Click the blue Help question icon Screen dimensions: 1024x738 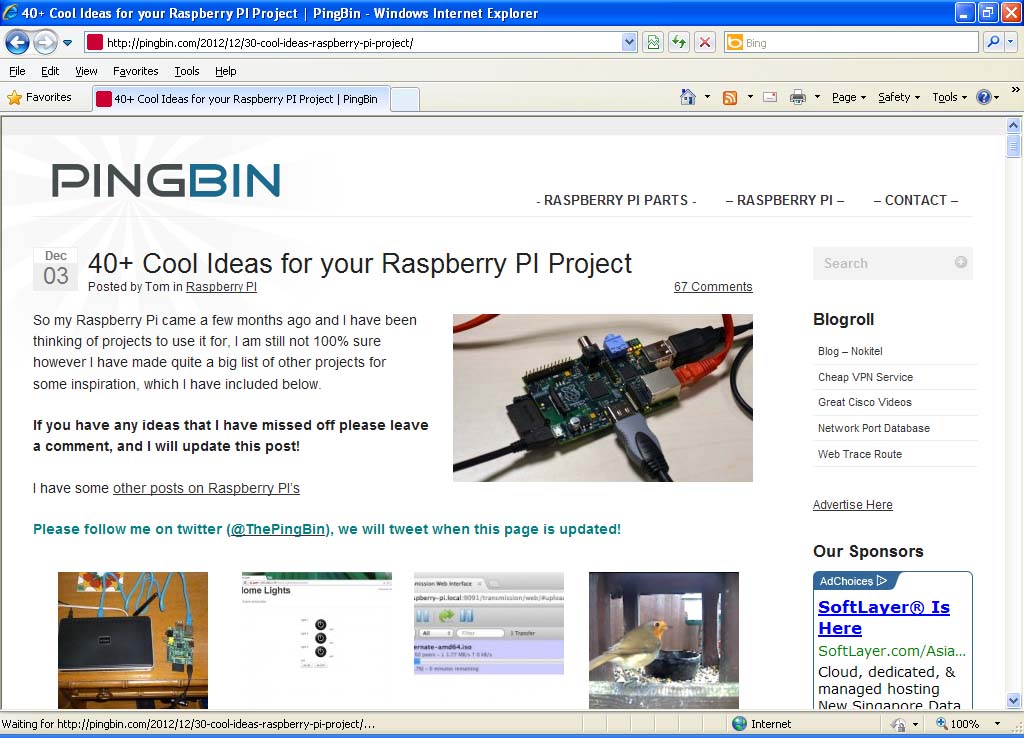(x=984, y=97)
